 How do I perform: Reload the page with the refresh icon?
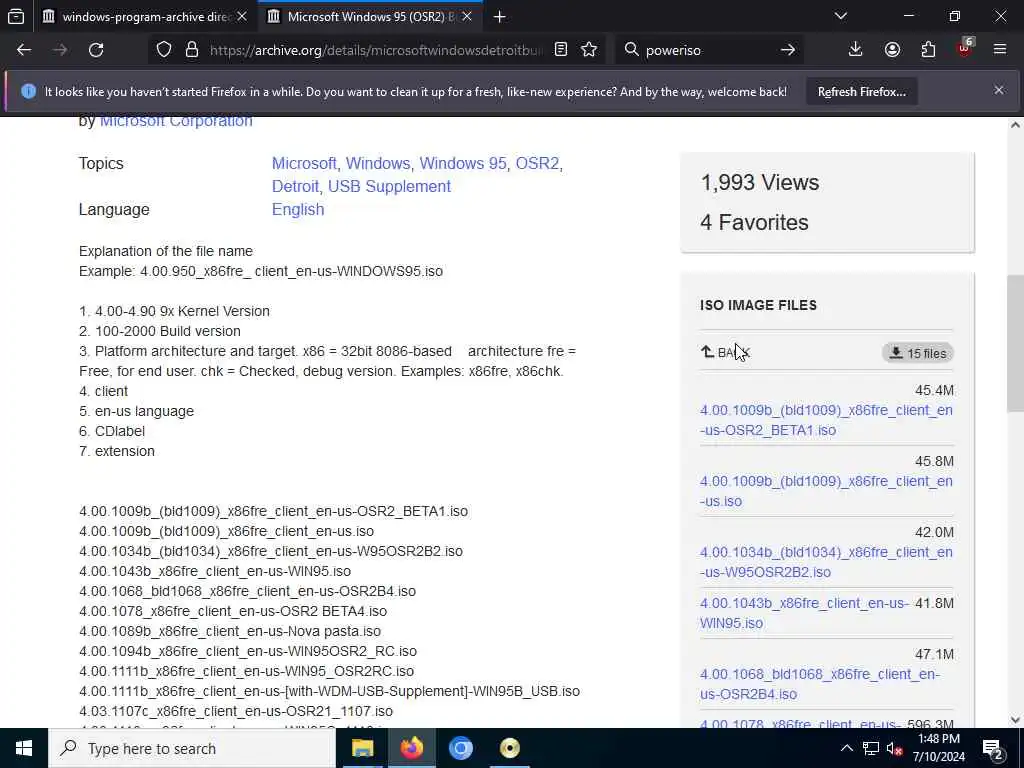pyautogui.click(x=96, y=50)
